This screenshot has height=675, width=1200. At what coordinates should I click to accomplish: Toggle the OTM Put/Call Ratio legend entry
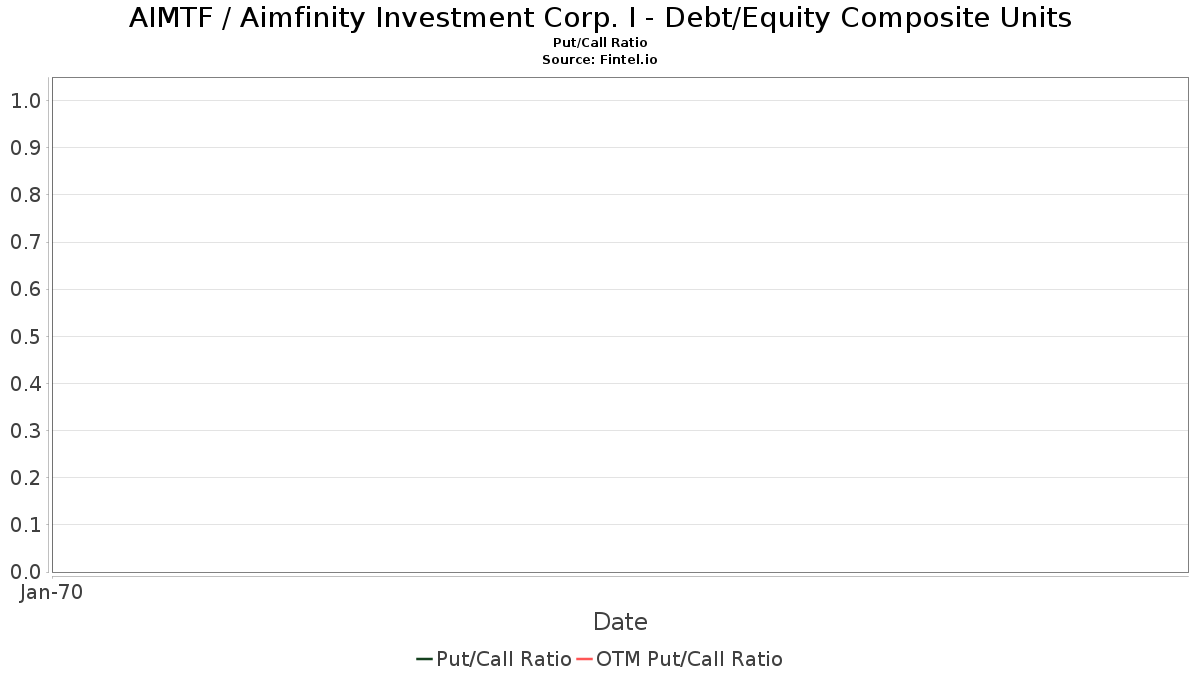coord(680,659)
